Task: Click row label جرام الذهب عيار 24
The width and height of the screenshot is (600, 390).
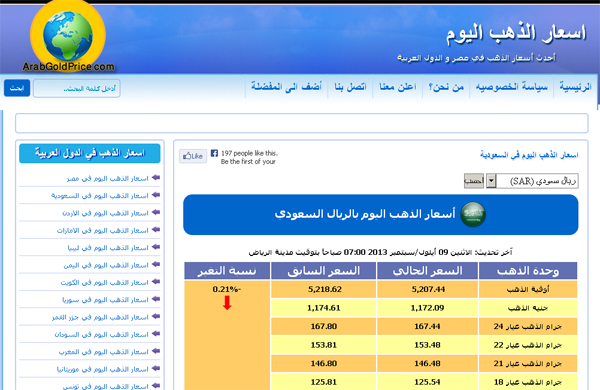Action: tap(528, 326)
